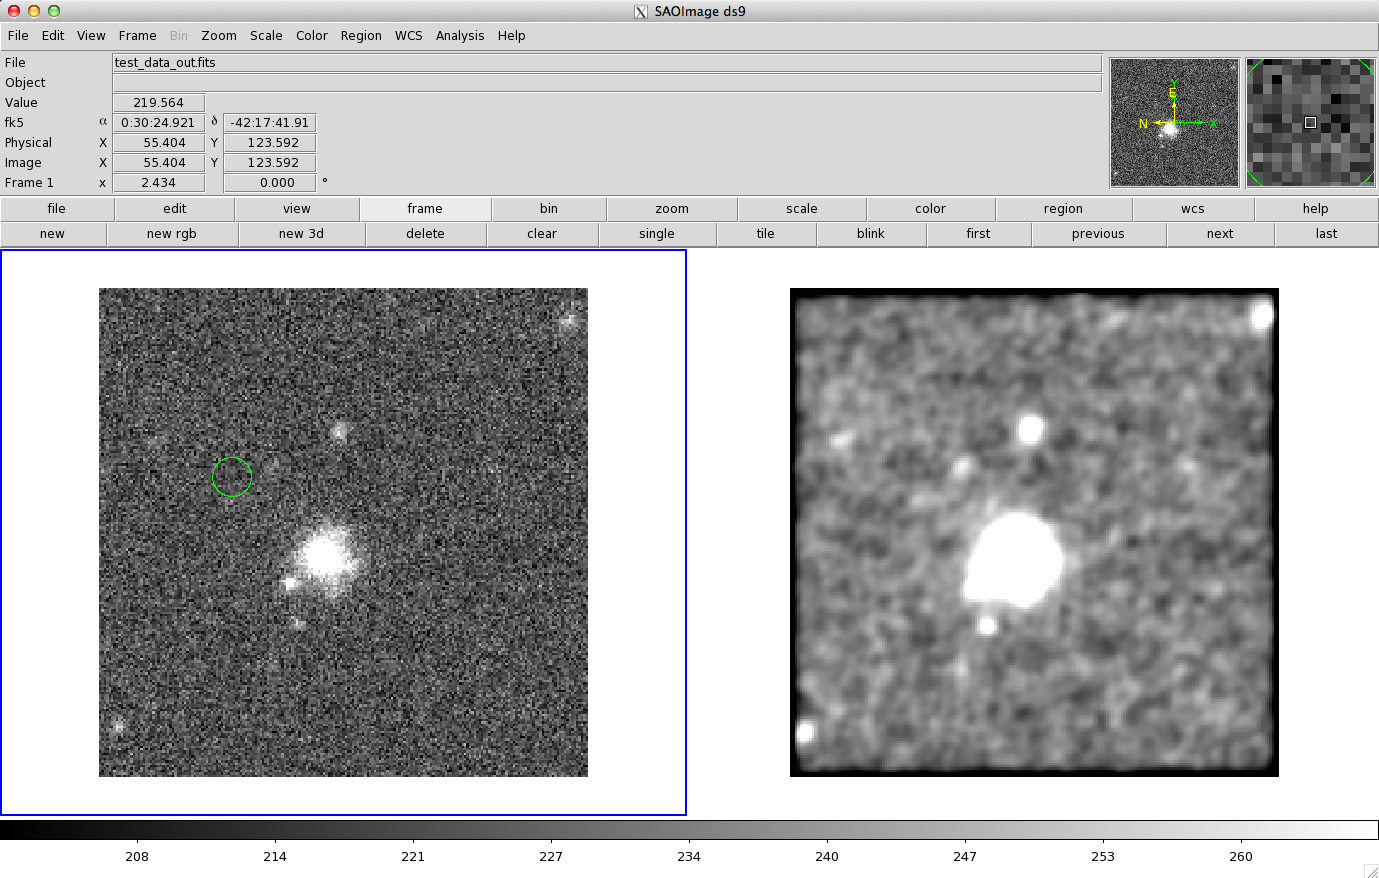This screenshot has width=1379, height=878.
Task: Click the 'help' buttonbar button
Action: [x=1316, y=209]
